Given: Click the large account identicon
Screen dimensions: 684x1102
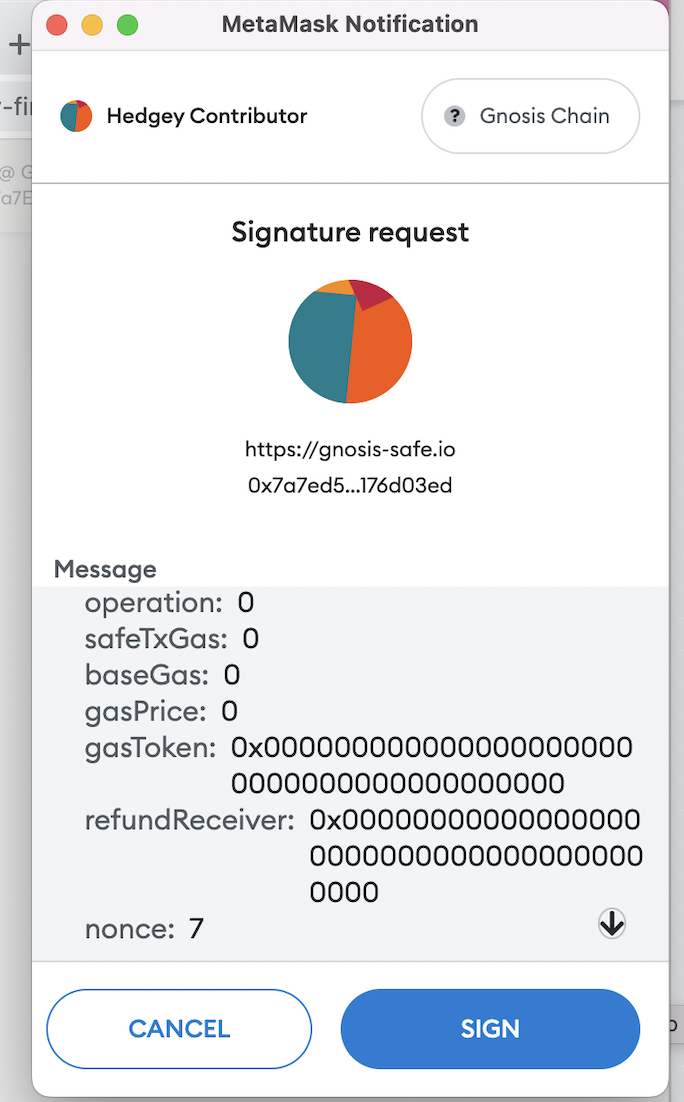Looking at the screenshot, I should (350, 341).
